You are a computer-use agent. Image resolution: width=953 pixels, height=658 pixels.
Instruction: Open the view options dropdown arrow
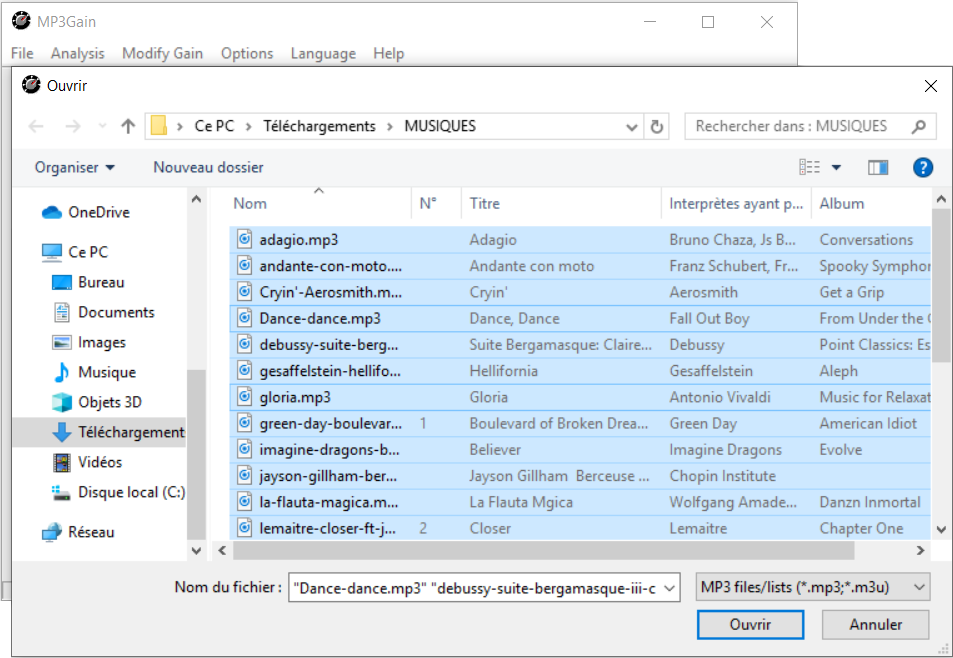click(x=836, y=167)
